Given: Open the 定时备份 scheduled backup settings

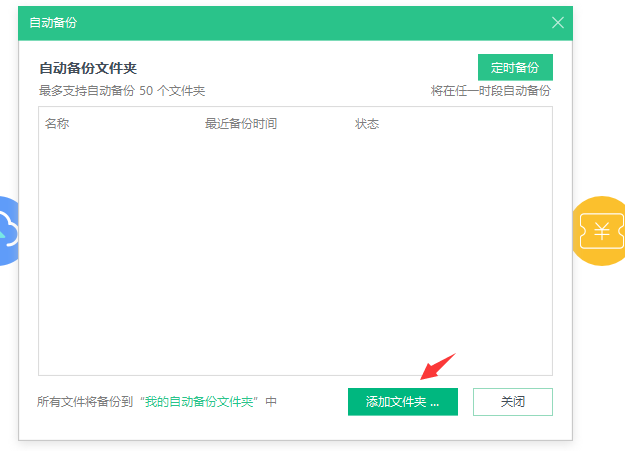Looking at the screenshot, I should 515,68.
